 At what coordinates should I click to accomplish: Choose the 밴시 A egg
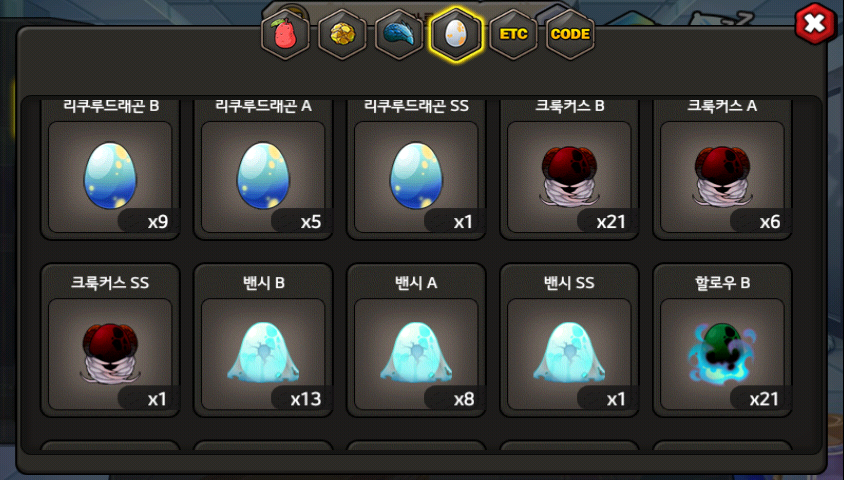tap(416, 354)
